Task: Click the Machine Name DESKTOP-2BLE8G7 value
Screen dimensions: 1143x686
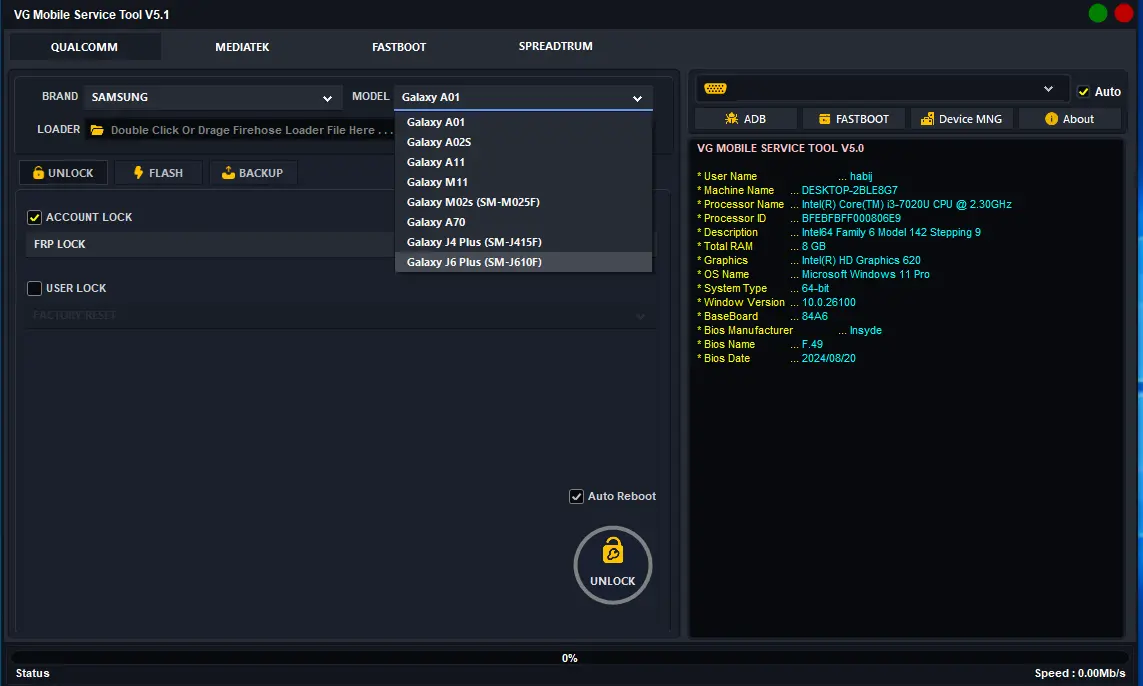Action: click(x=849, y=190)
